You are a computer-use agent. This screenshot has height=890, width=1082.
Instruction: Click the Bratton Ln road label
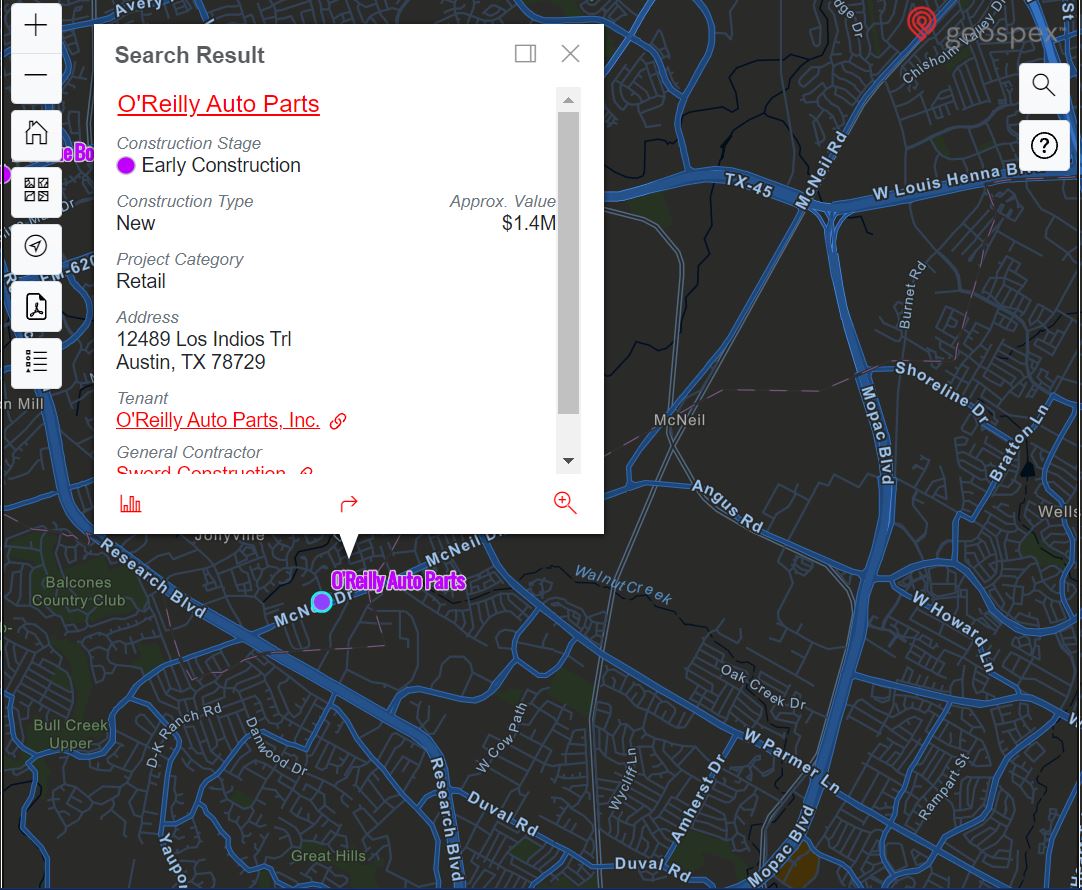pos(1019,442)
